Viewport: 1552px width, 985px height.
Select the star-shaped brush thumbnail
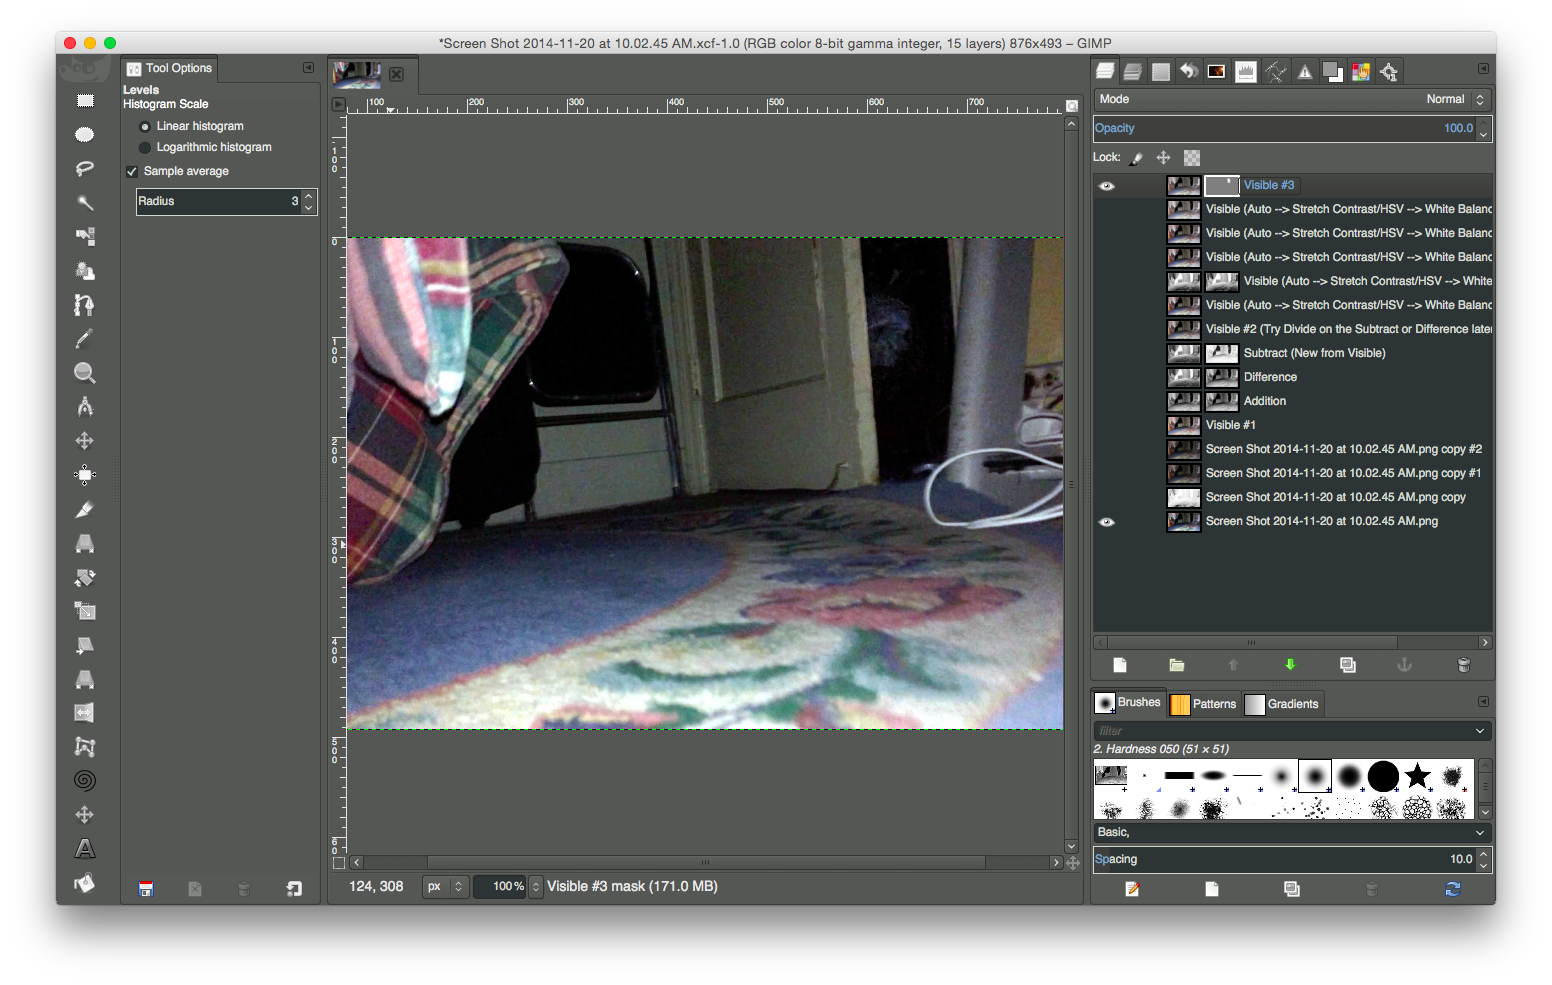tap(1418, 776)
